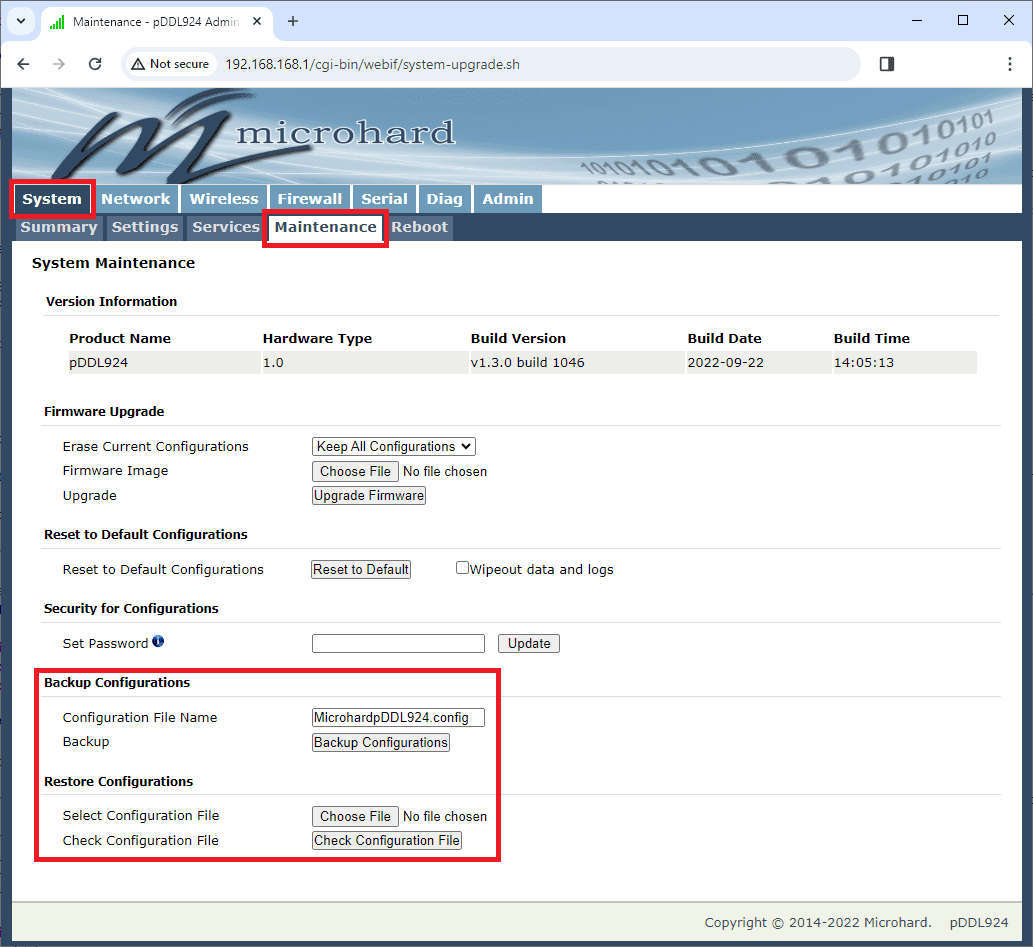The width and height of the screenshot is (1033, 947).
Task: Go to the Reboot submenu tab
Action: click(419, 227)
